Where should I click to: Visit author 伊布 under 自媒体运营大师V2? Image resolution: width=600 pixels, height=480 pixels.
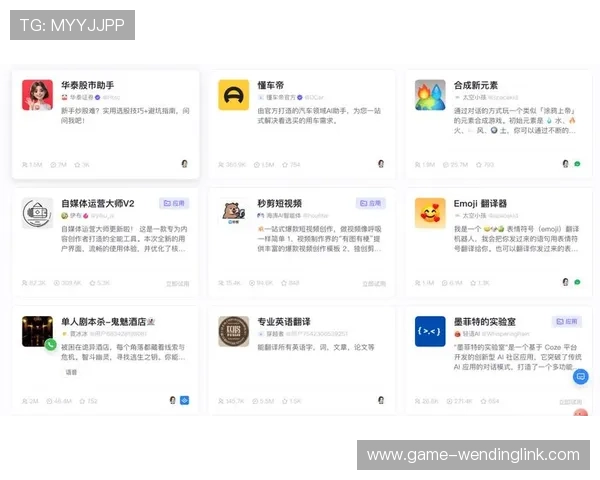pyautogui.click(x=75, y=216)
